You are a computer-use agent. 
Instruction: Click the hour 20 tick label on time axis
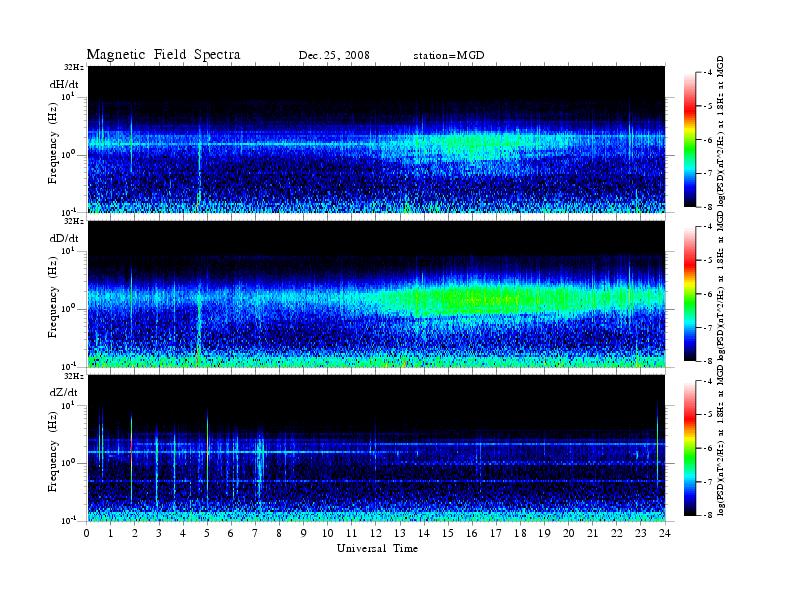coord(569,533)
